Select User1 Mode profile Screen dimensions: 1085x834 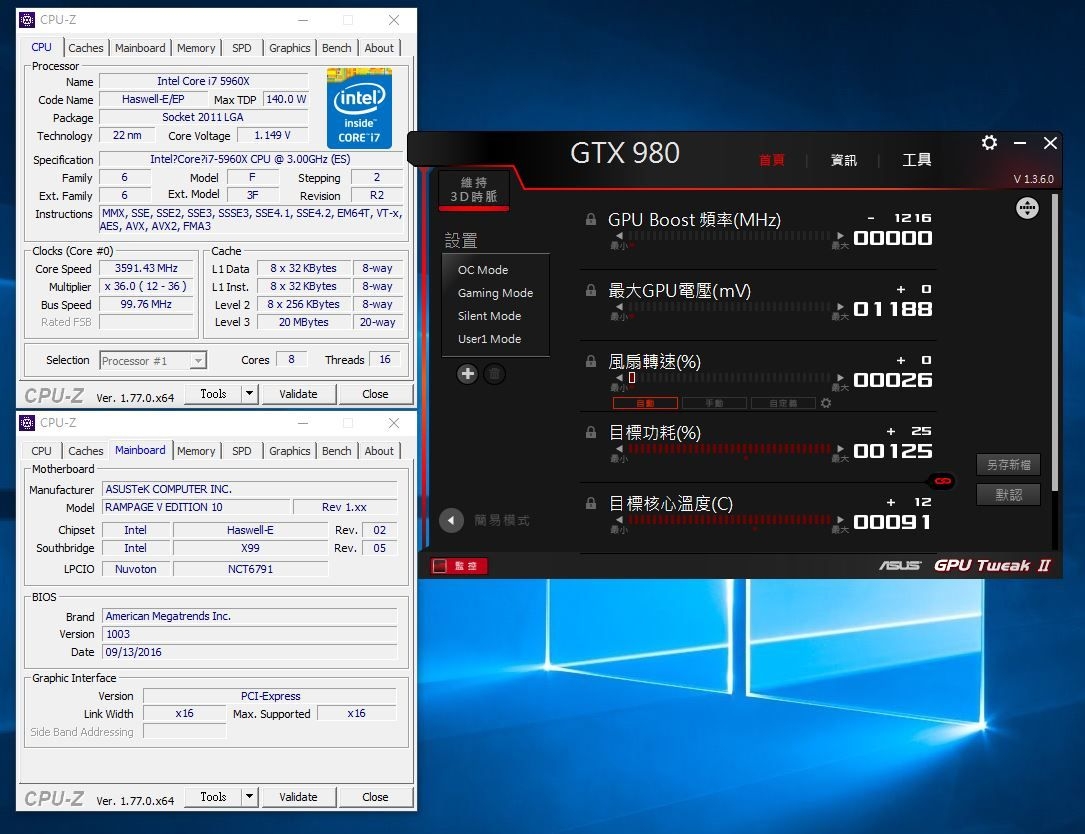click(x=489, y=339)
